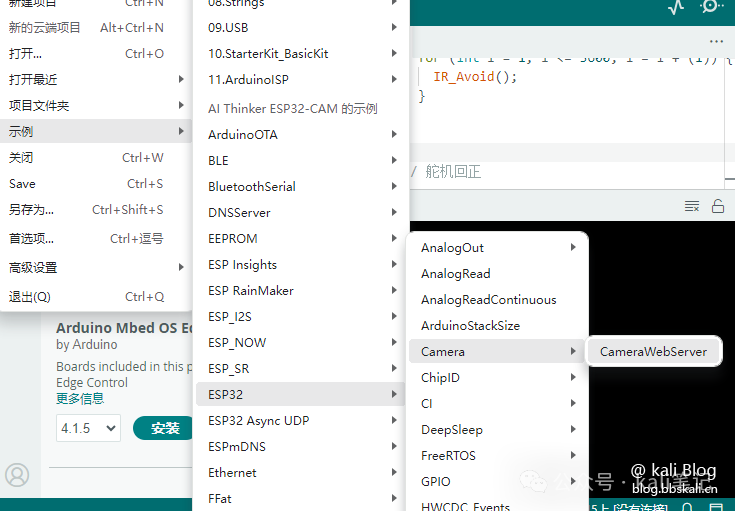Open BluetoothSerial examples submenu

tap(301, 186)
